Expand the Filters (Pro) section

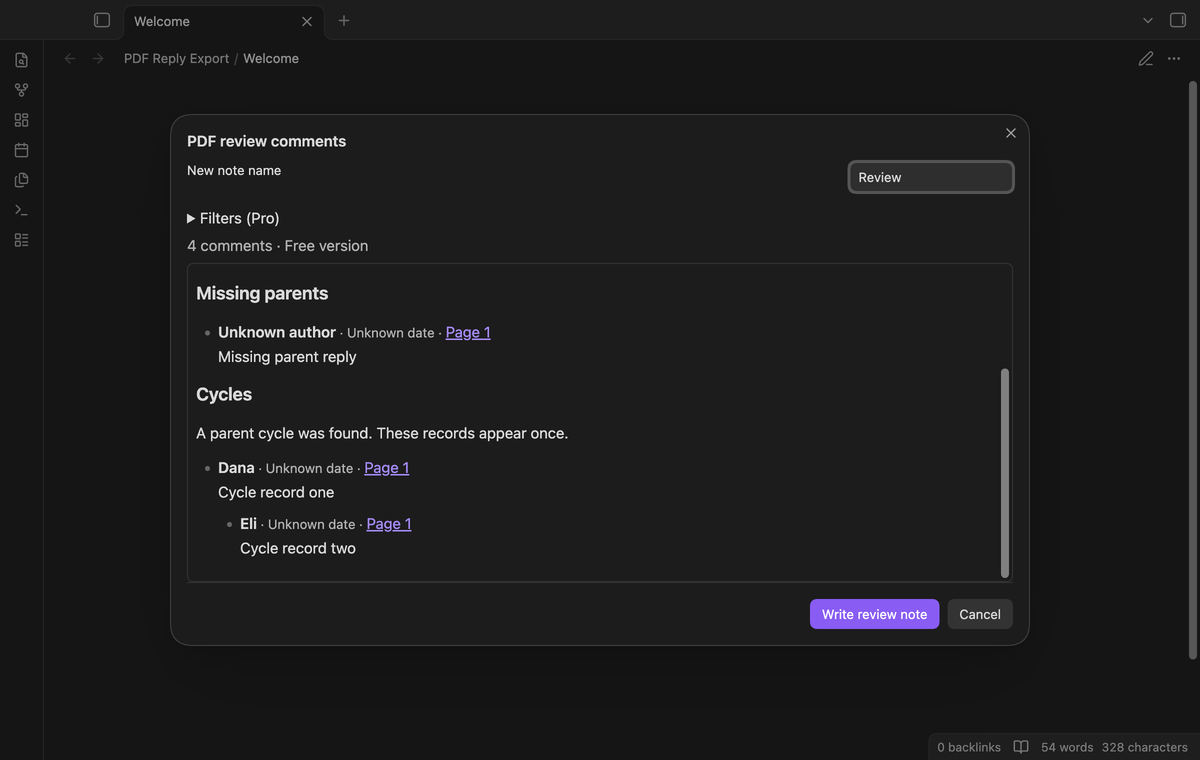(x=233, y=218)
